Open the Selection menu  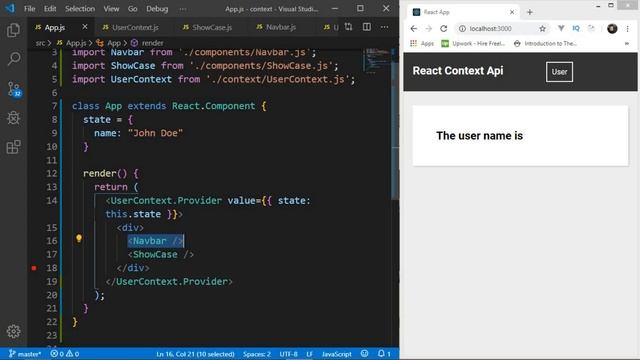80,9
